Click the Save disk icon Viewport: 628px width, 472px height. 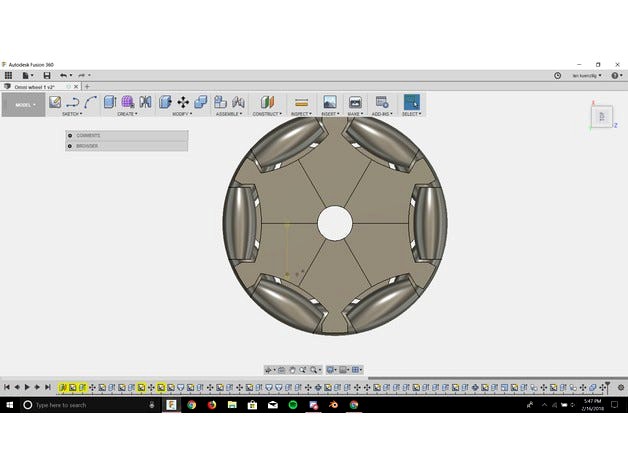[x=47, y=75]
